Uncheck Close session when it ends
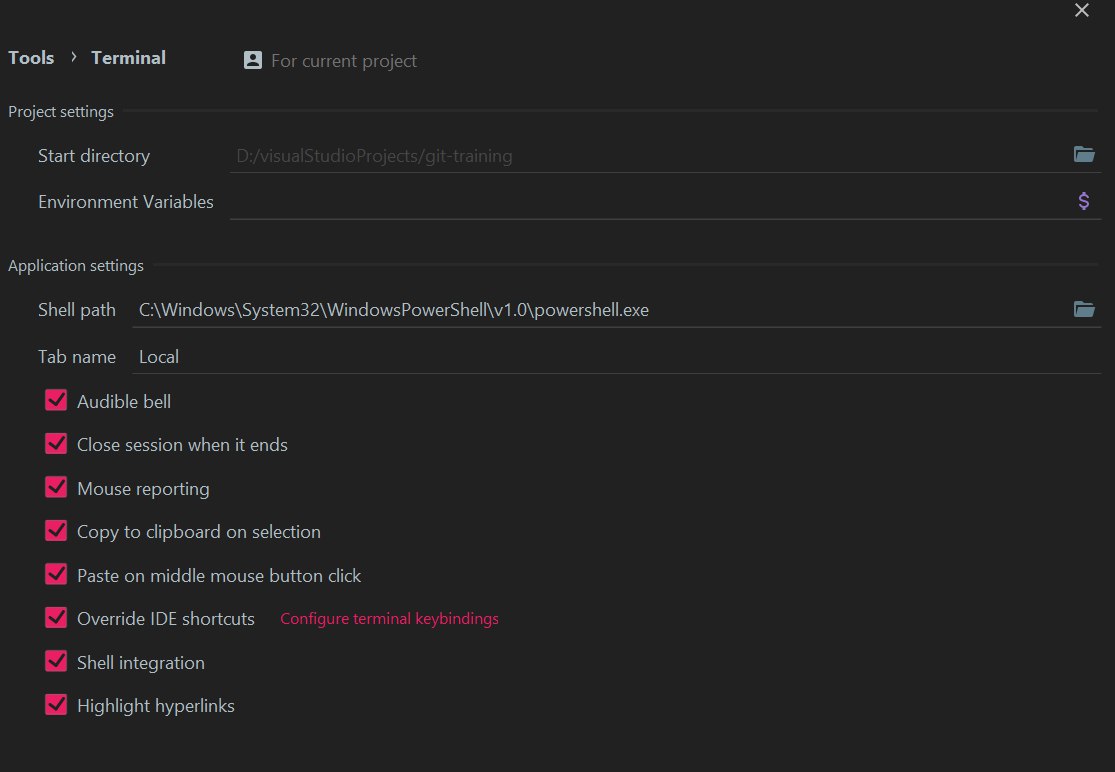Image resolution: width=1115 pixels, height=772 pixels. point(56,444)
